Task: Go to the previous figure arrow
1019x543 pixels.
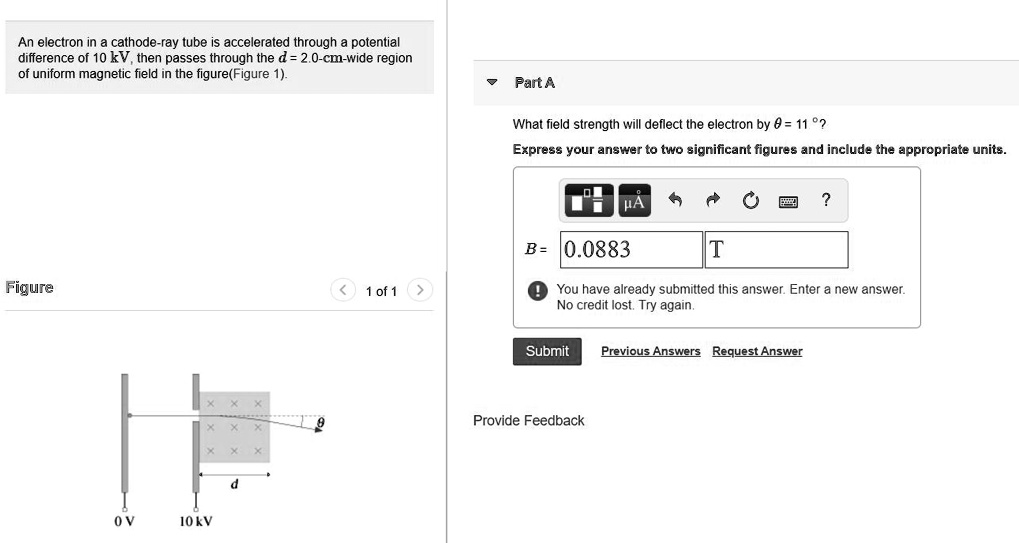Action: coord(342,290)
